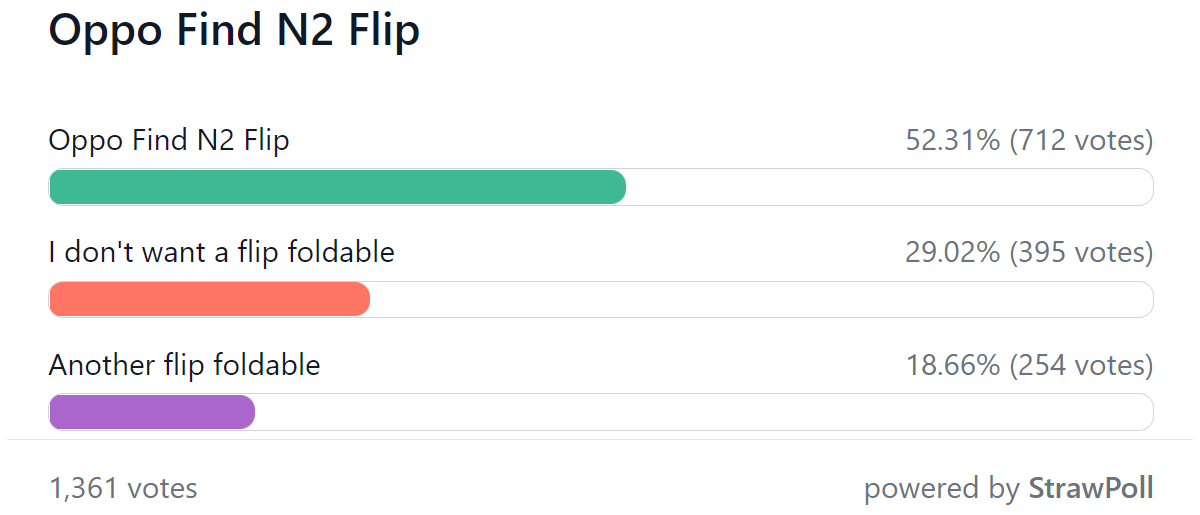The height and width of the screenshot is (515, 1200).
Task: Click the poll title heading at the top
Action: click(x=234, y=31)
